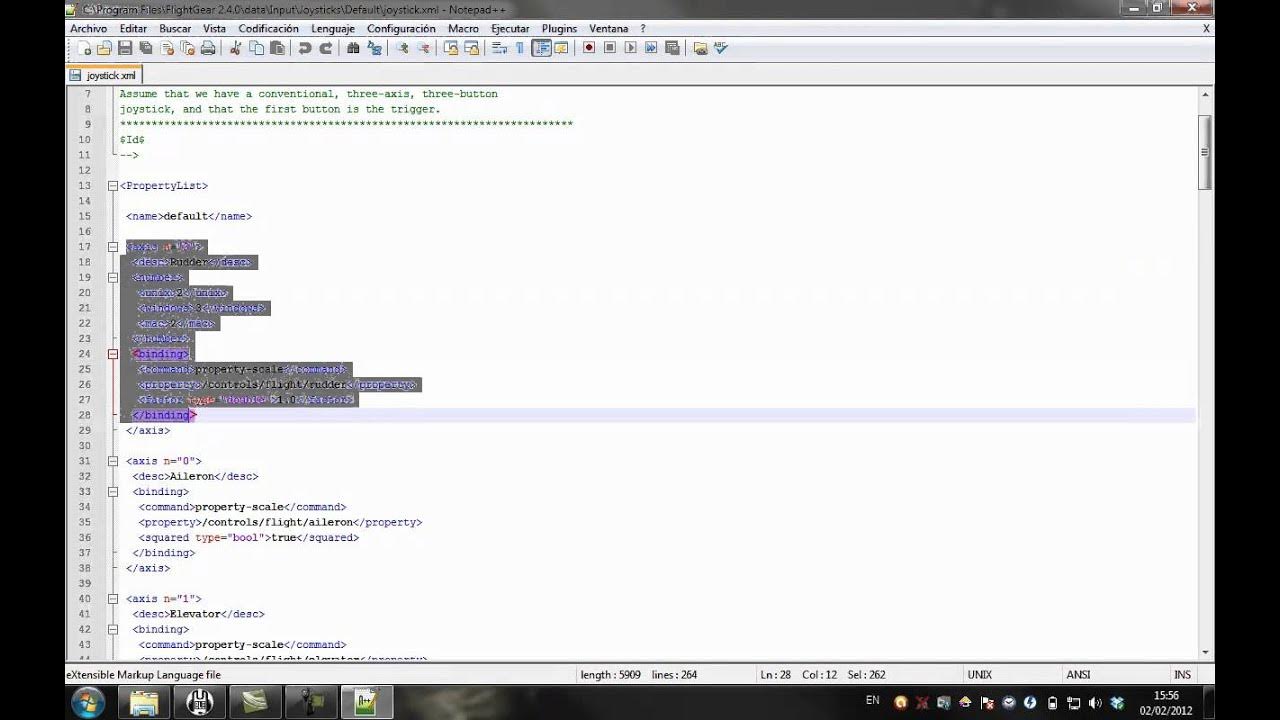This screenshot has height=720, width=1280.
Task: Toggle synchronized vertical scrolling
Action: click(452, 48)
